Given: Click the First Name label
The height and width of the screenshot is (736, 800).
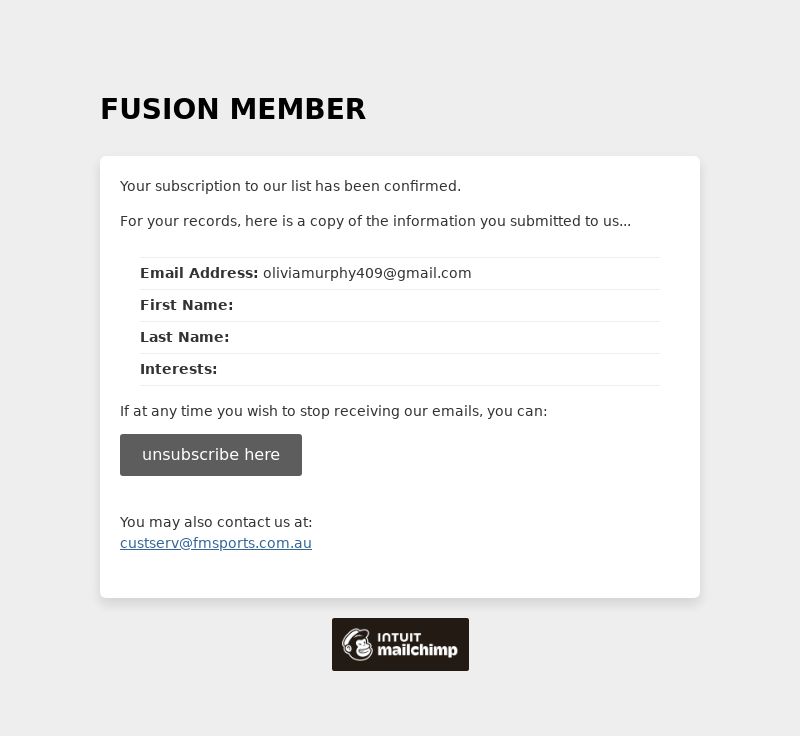Looking at the screenshot, I should tap(187, 305).
